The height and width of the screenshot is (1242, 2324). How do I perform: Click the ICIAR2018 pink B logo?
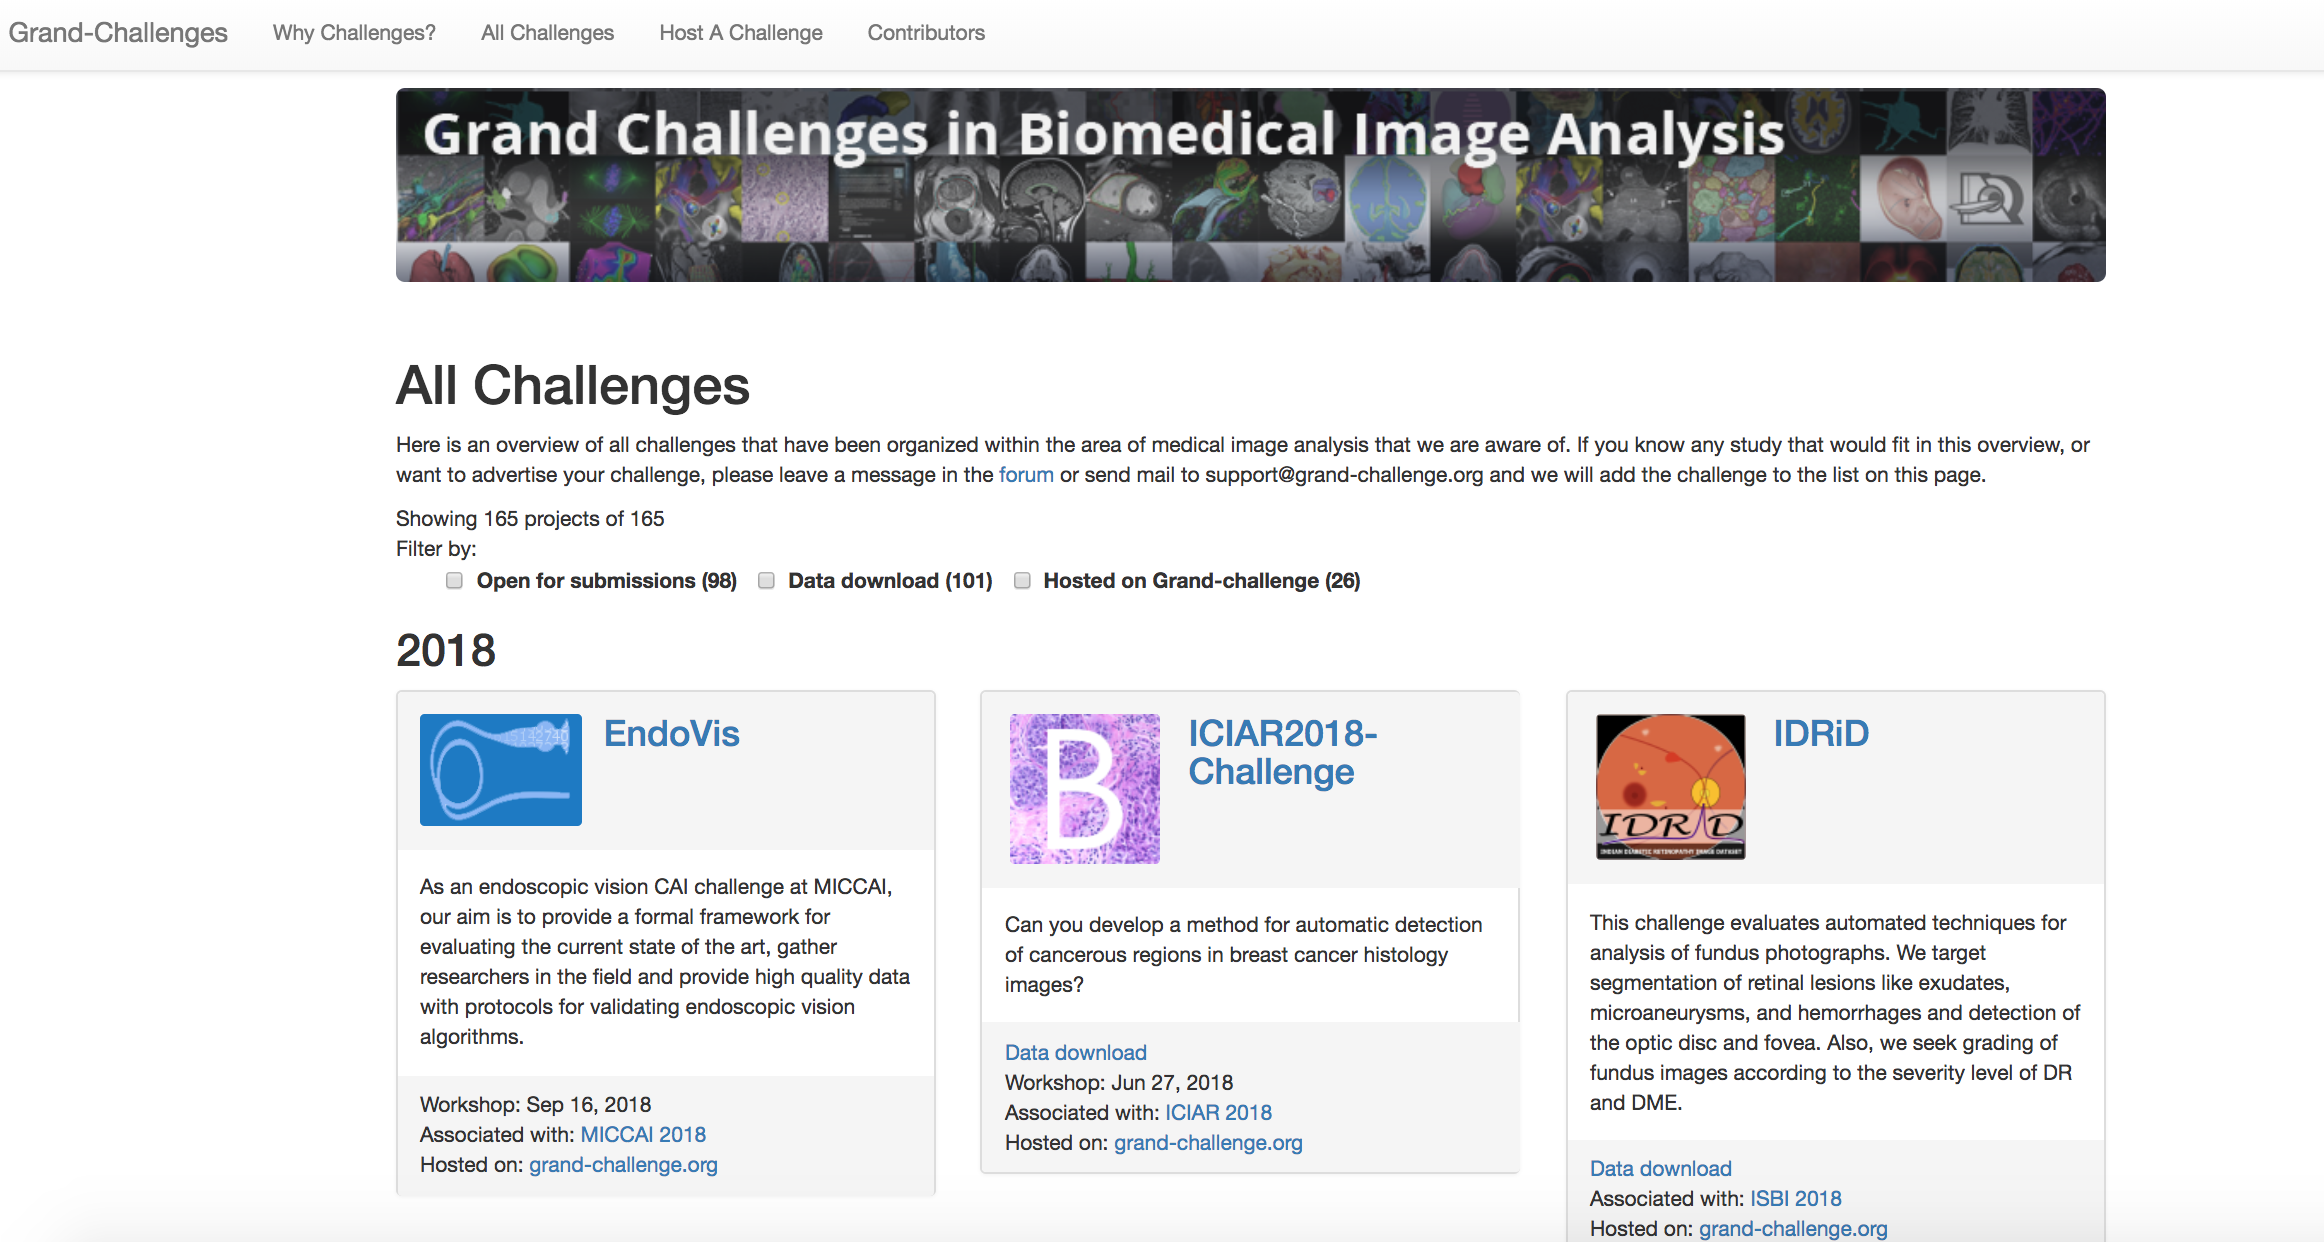click(x=1085, y=789)
